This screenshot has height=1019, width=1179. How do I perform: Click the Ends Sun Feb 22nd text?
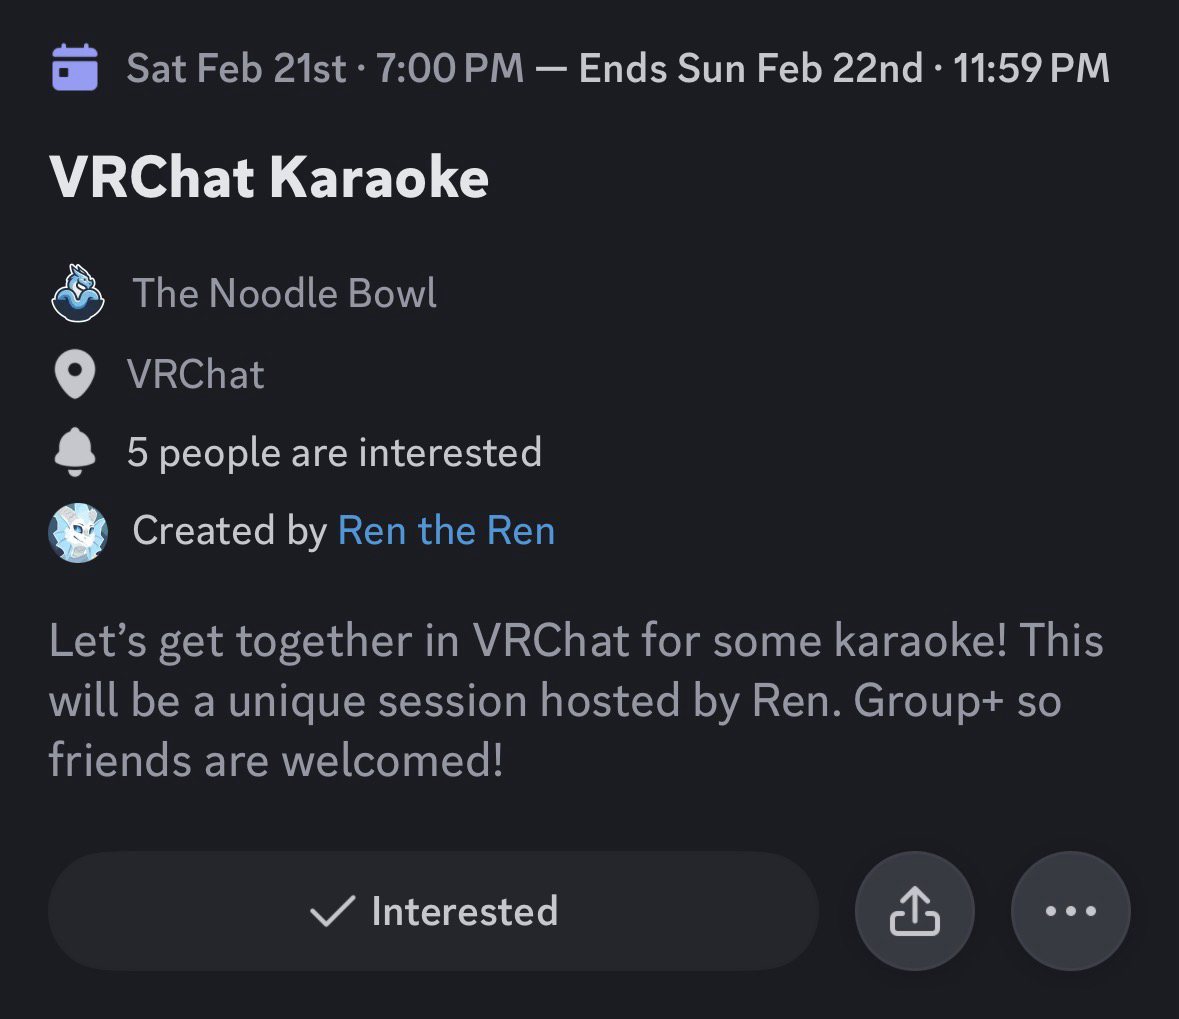[x=750, y=68]
